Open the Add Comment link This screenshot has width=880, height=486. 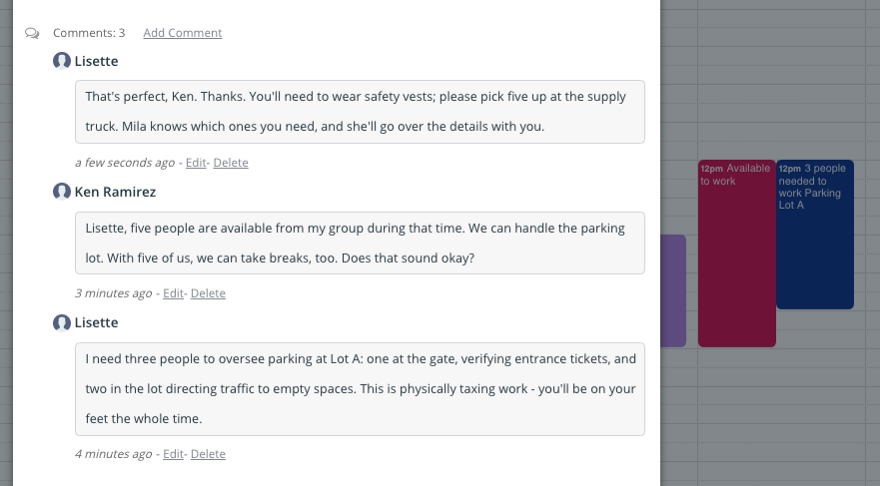click(182, 33)
